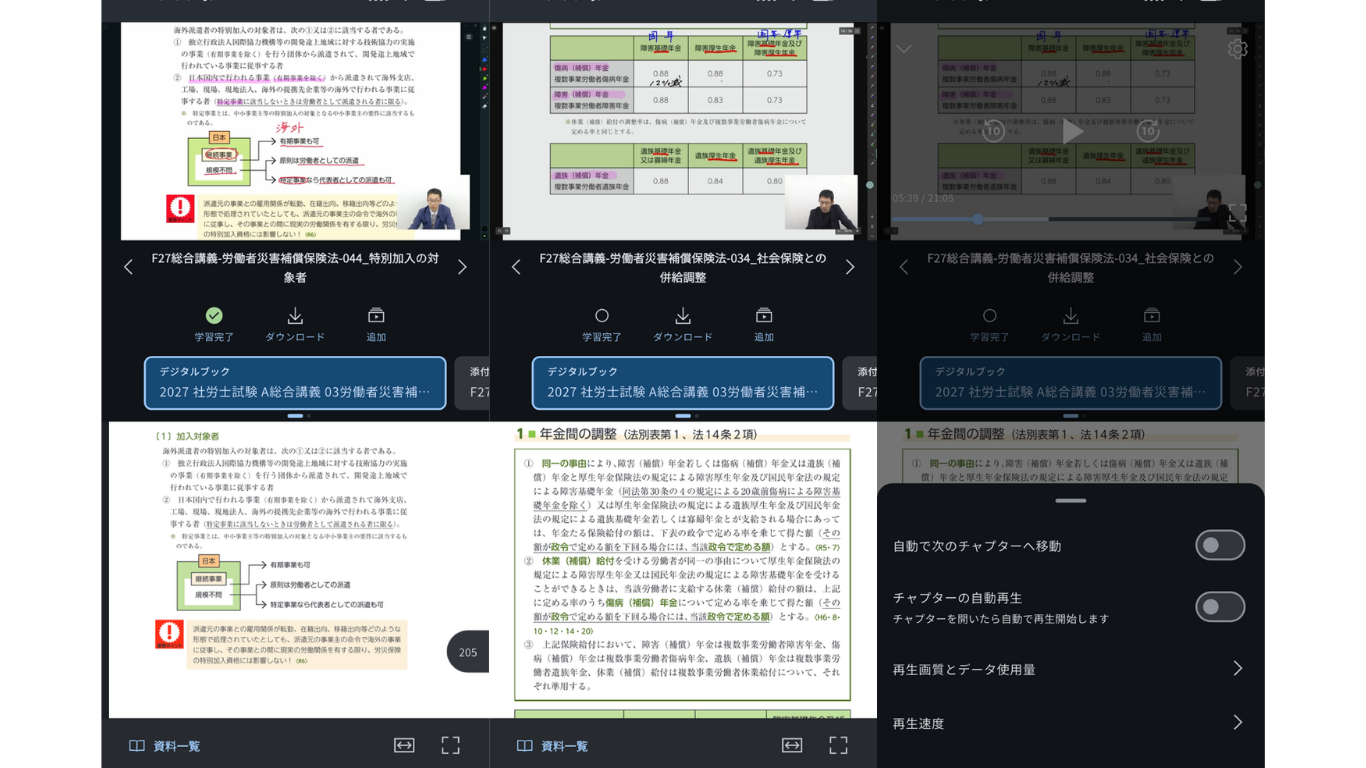Image resolution: width=1366 pixels, height=768 pixels.
Task: Open 資料一覧 below the 加入対象者 page
Action: (x=165, y=746)
